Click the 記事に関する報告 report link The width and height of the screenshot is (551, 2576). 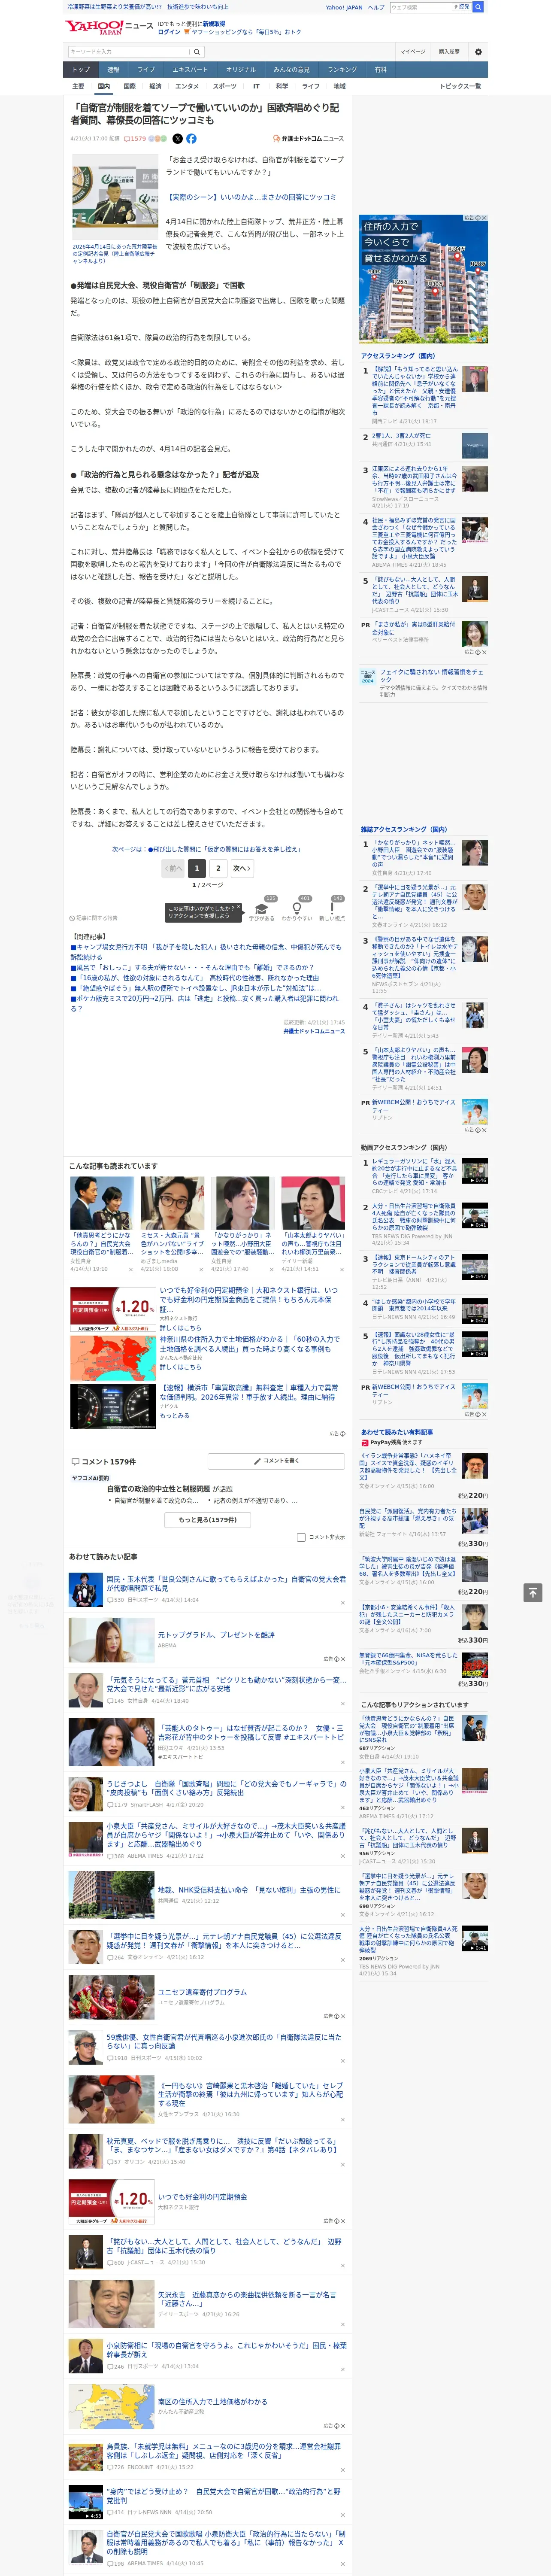[x=94, y=918]
